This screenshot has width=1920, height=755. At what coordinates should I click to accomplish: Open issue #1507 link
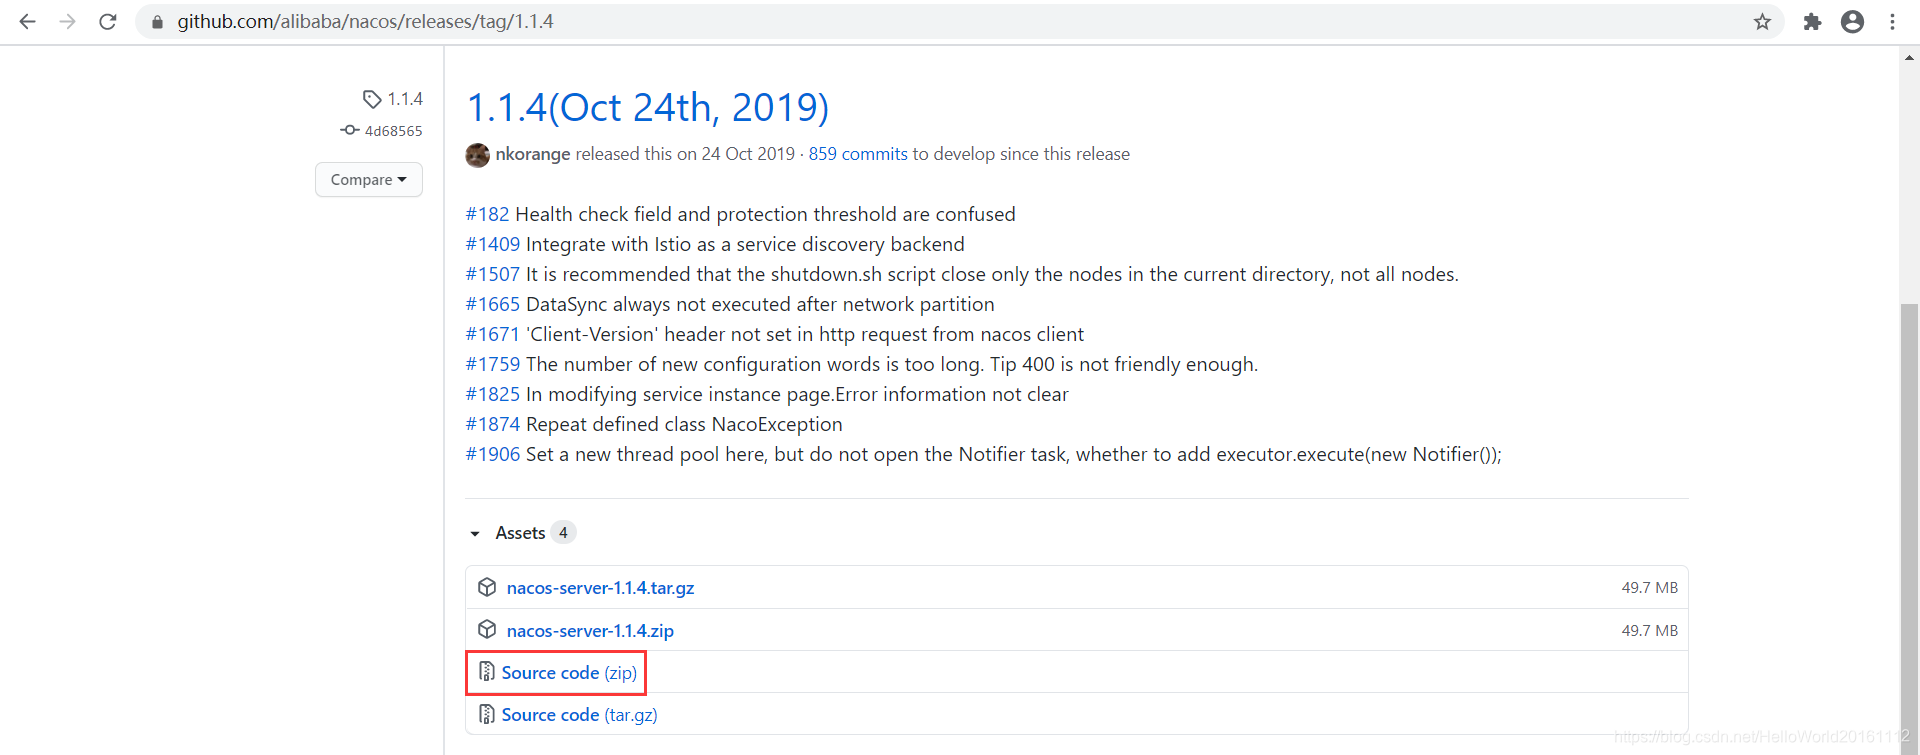pyautogui.click(x=493, y=274)
